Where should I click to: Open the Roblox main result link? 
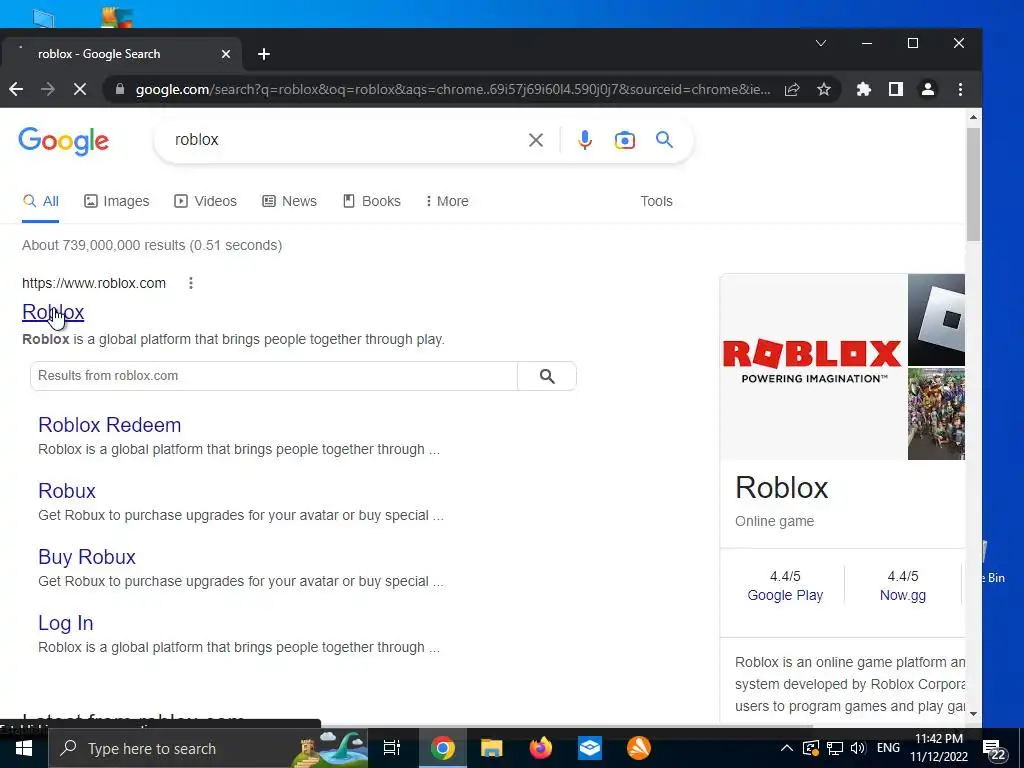(x=53, y=312)
